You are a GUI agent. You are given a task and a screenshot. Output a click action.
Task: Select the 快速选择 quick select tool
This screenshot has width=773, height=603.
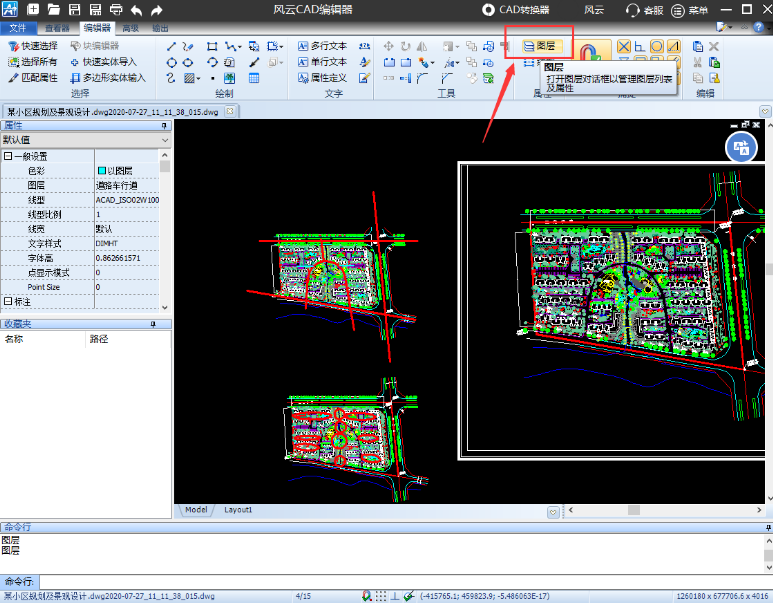pyautogui.click(x=32, y=46)
